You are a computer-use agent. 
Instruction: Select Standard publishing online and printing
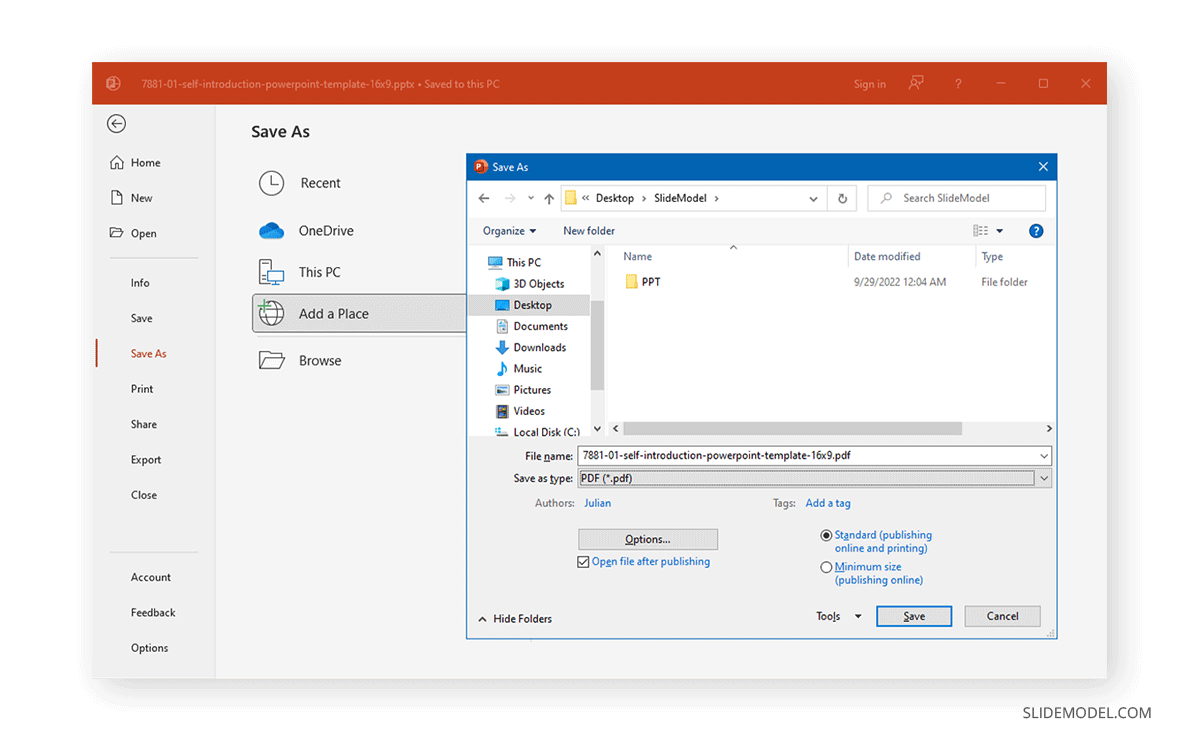(x=827, y=534)
